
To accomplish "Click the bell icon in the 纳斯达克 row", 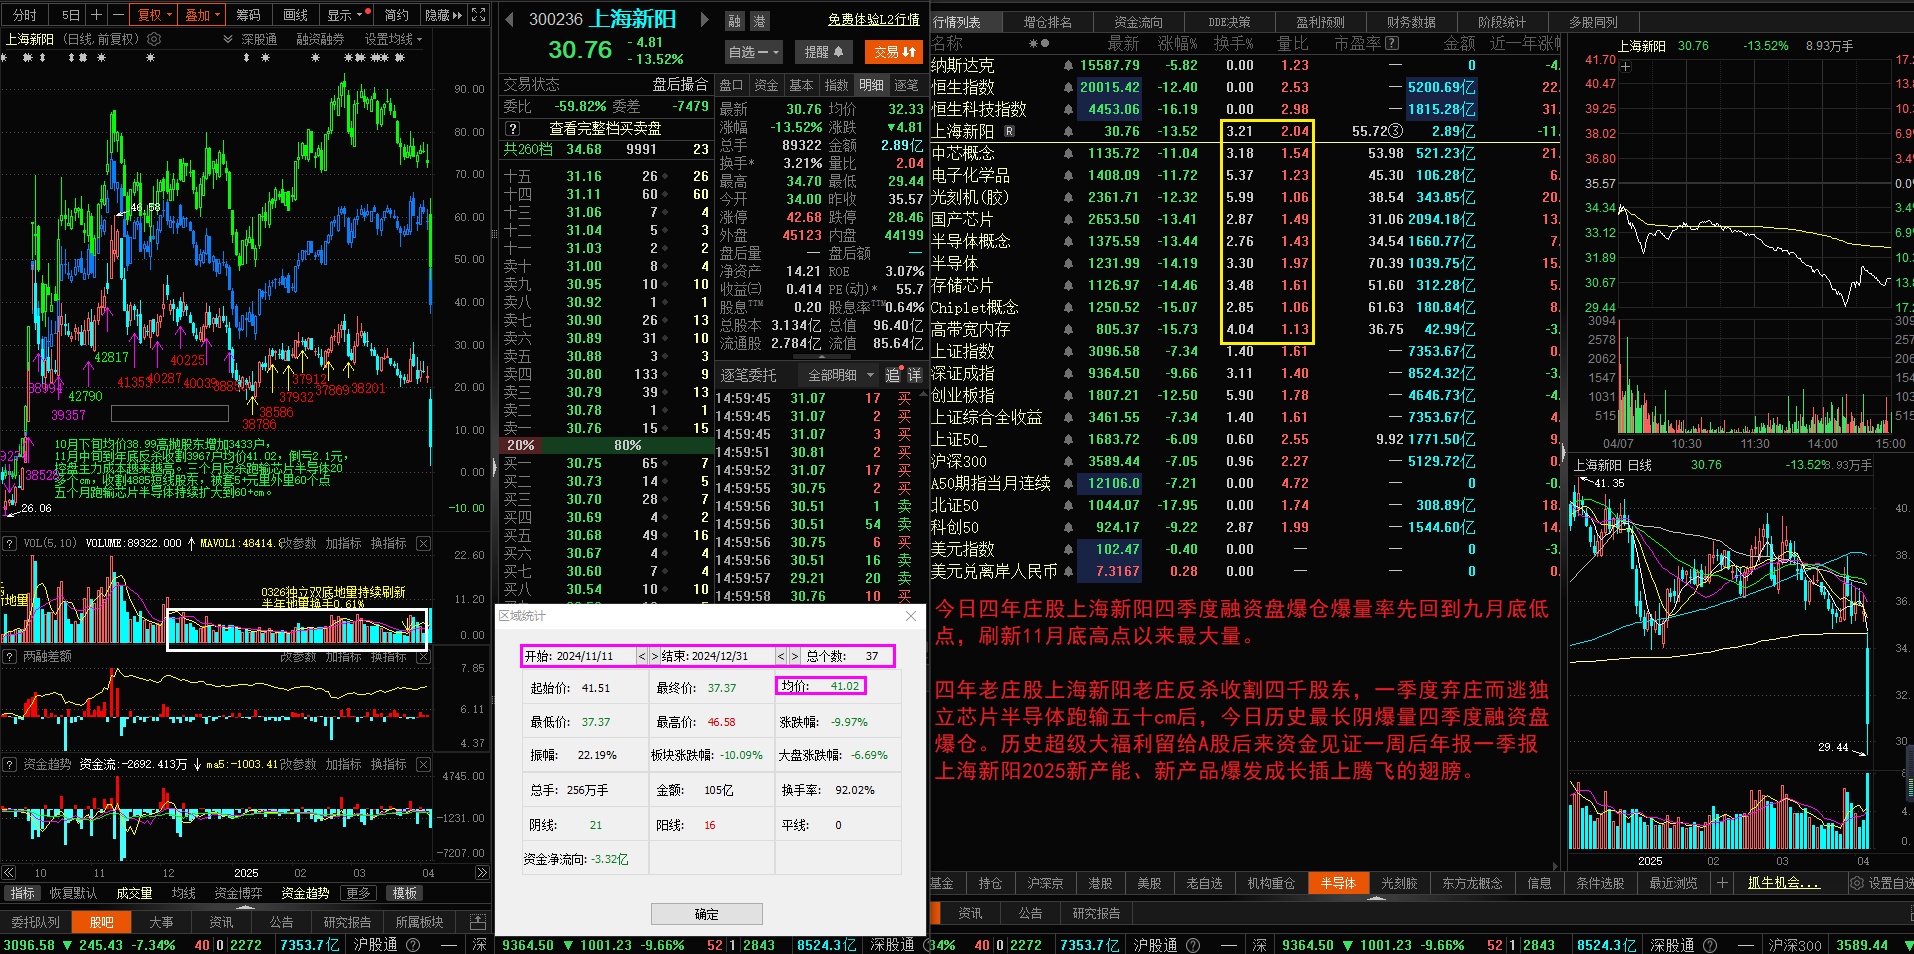I will 1068,66.
